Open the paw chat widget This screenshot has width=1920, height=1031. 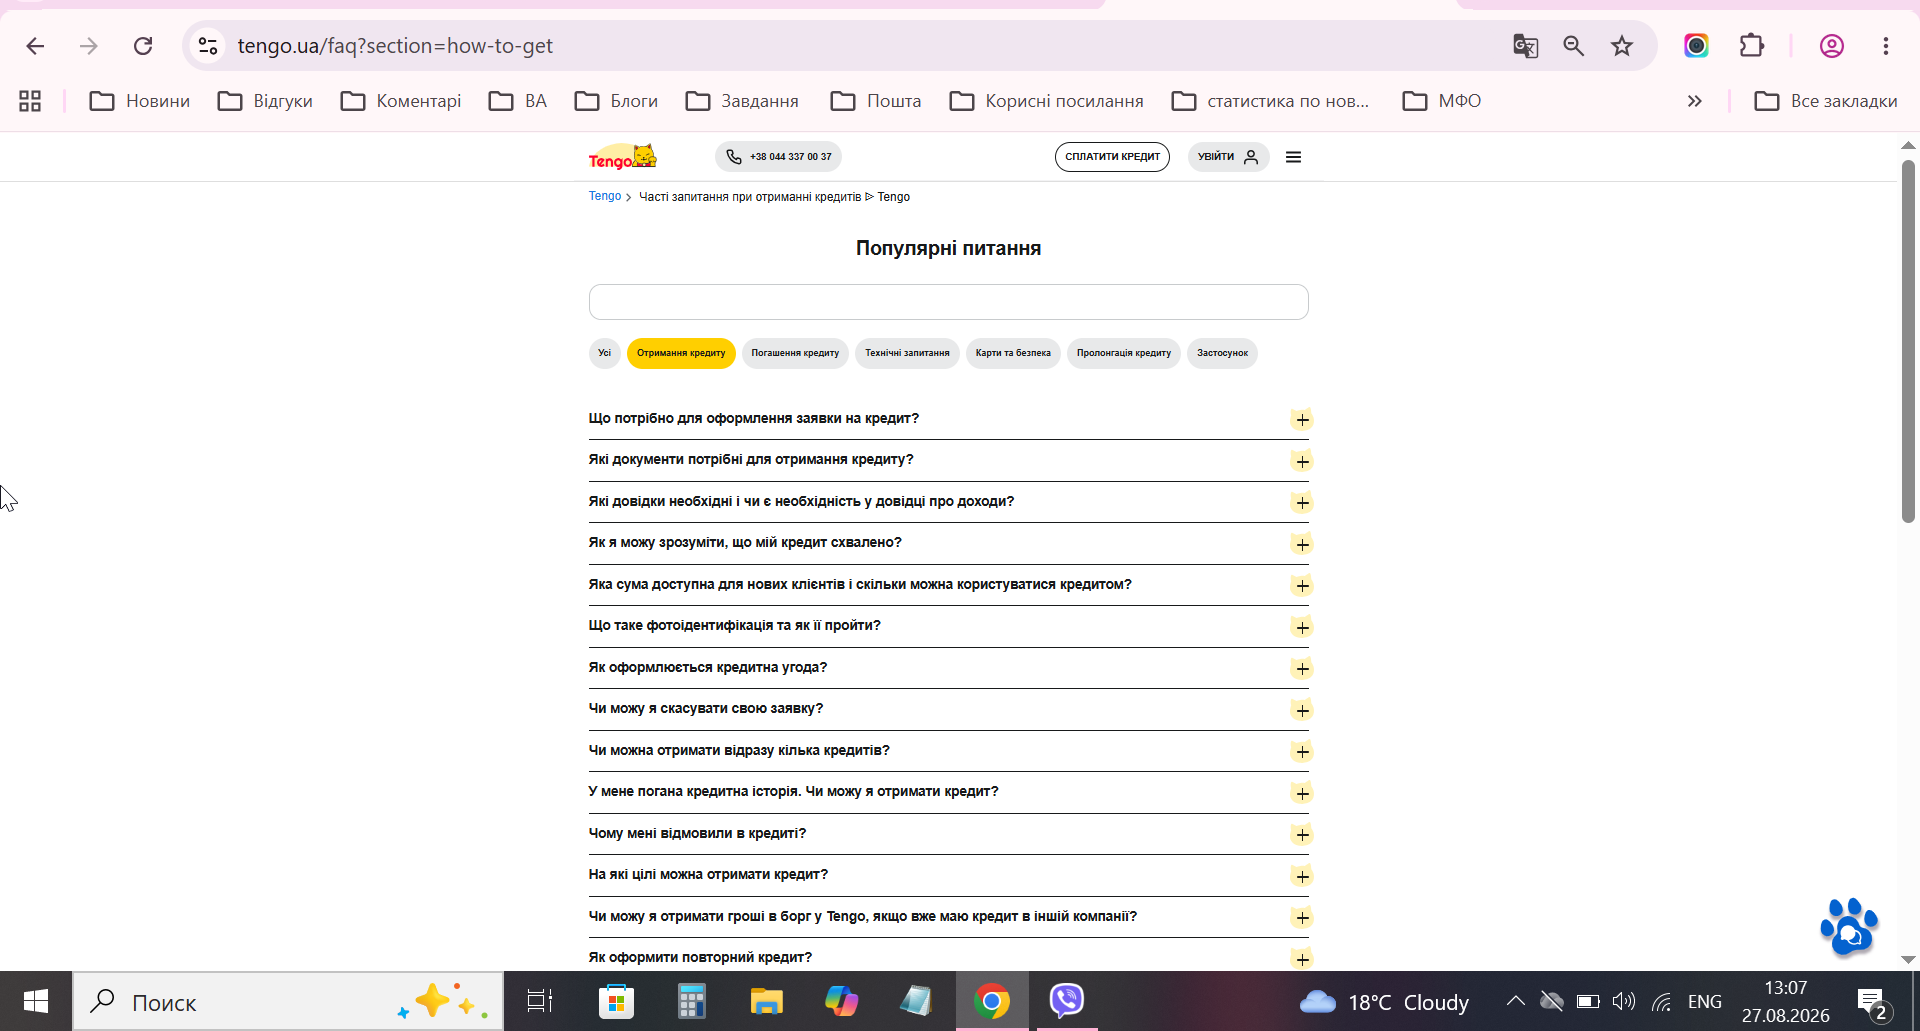point(1849,926)
